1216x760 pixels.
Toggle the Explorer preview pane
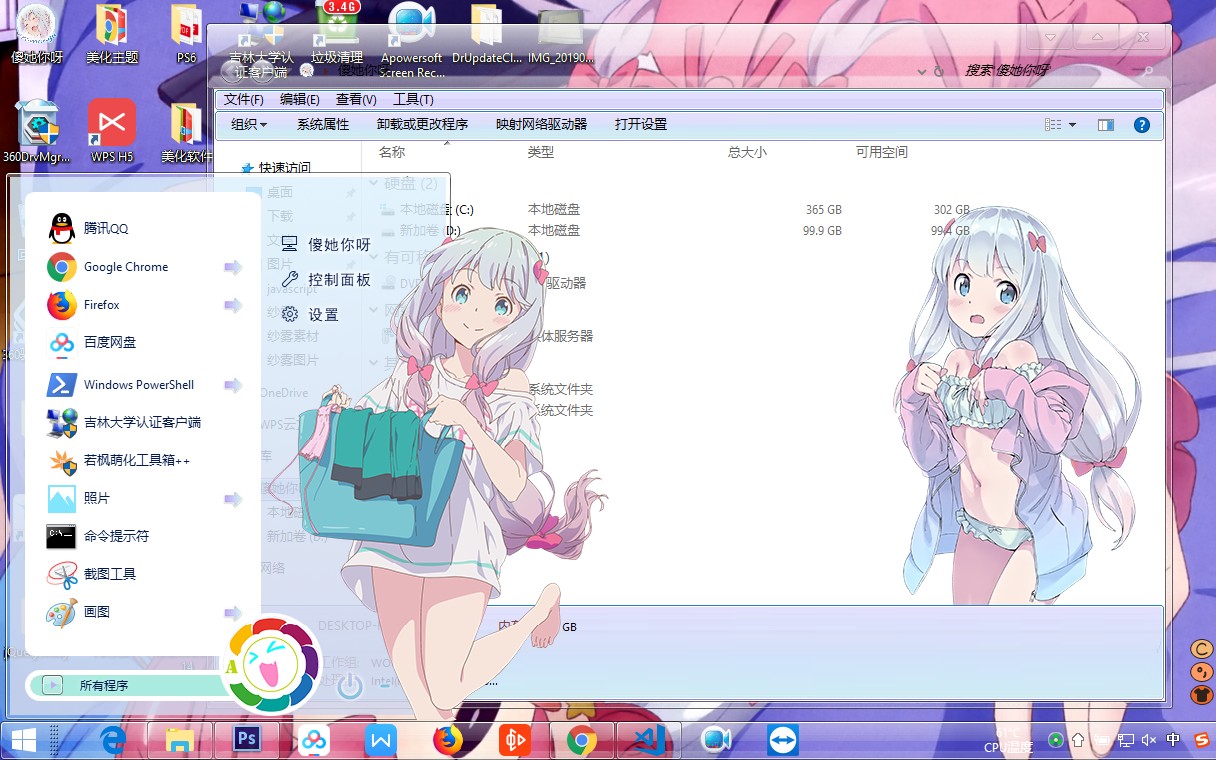pyautogui.click(x=1105, y=125)
